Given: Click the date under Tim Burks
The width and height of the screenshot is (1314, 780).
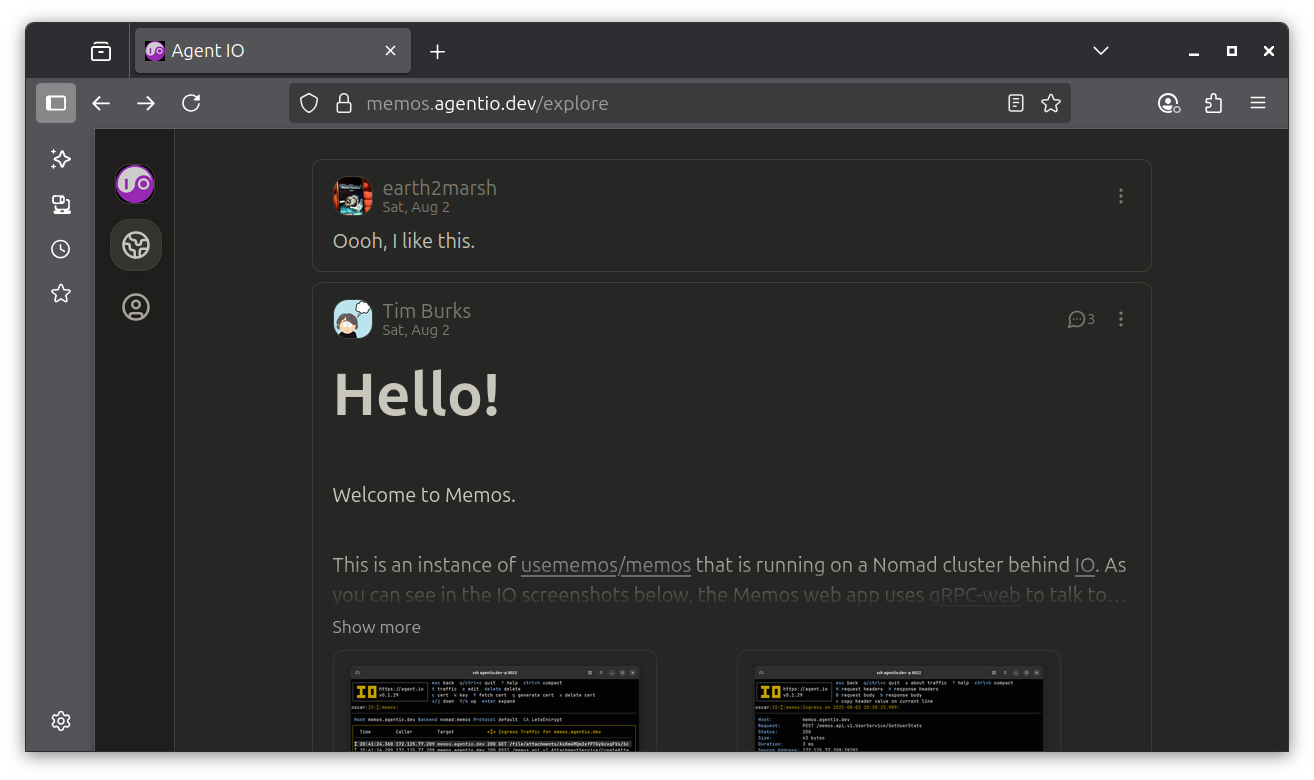Looking at the screenshot, I should (416, 331).
